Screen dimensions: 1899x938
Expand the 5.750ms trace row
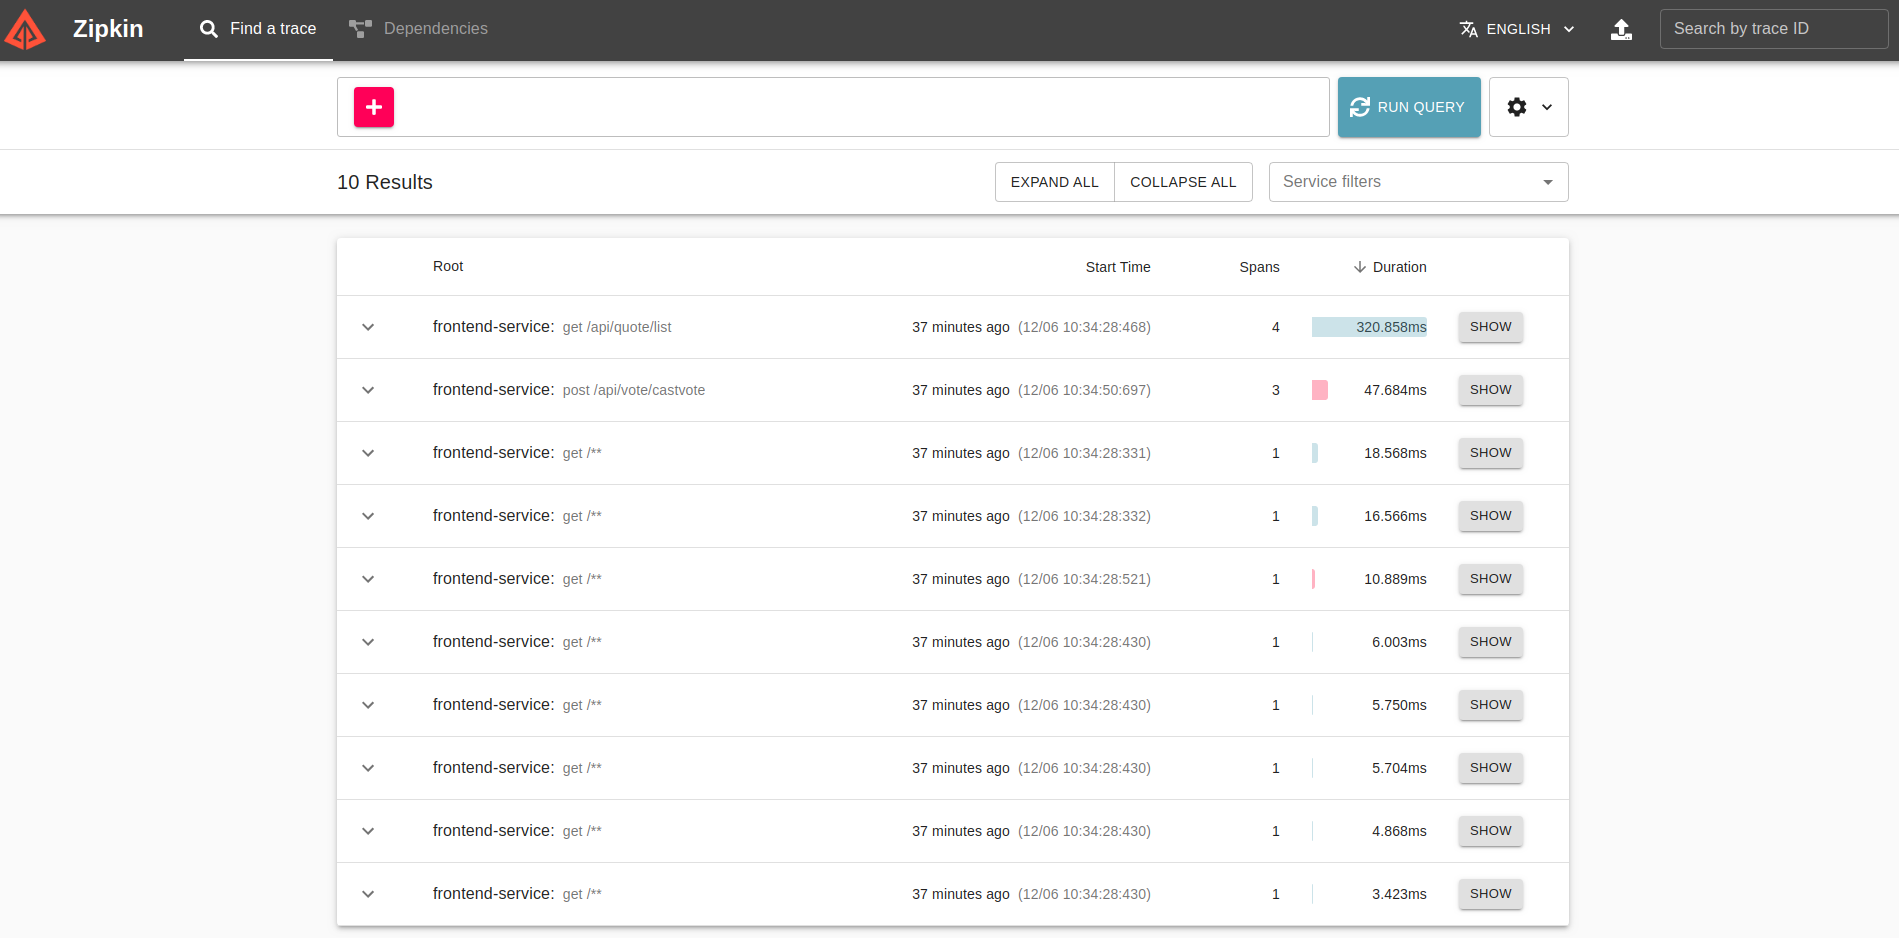pyautogui.click(x=368, y=705)
